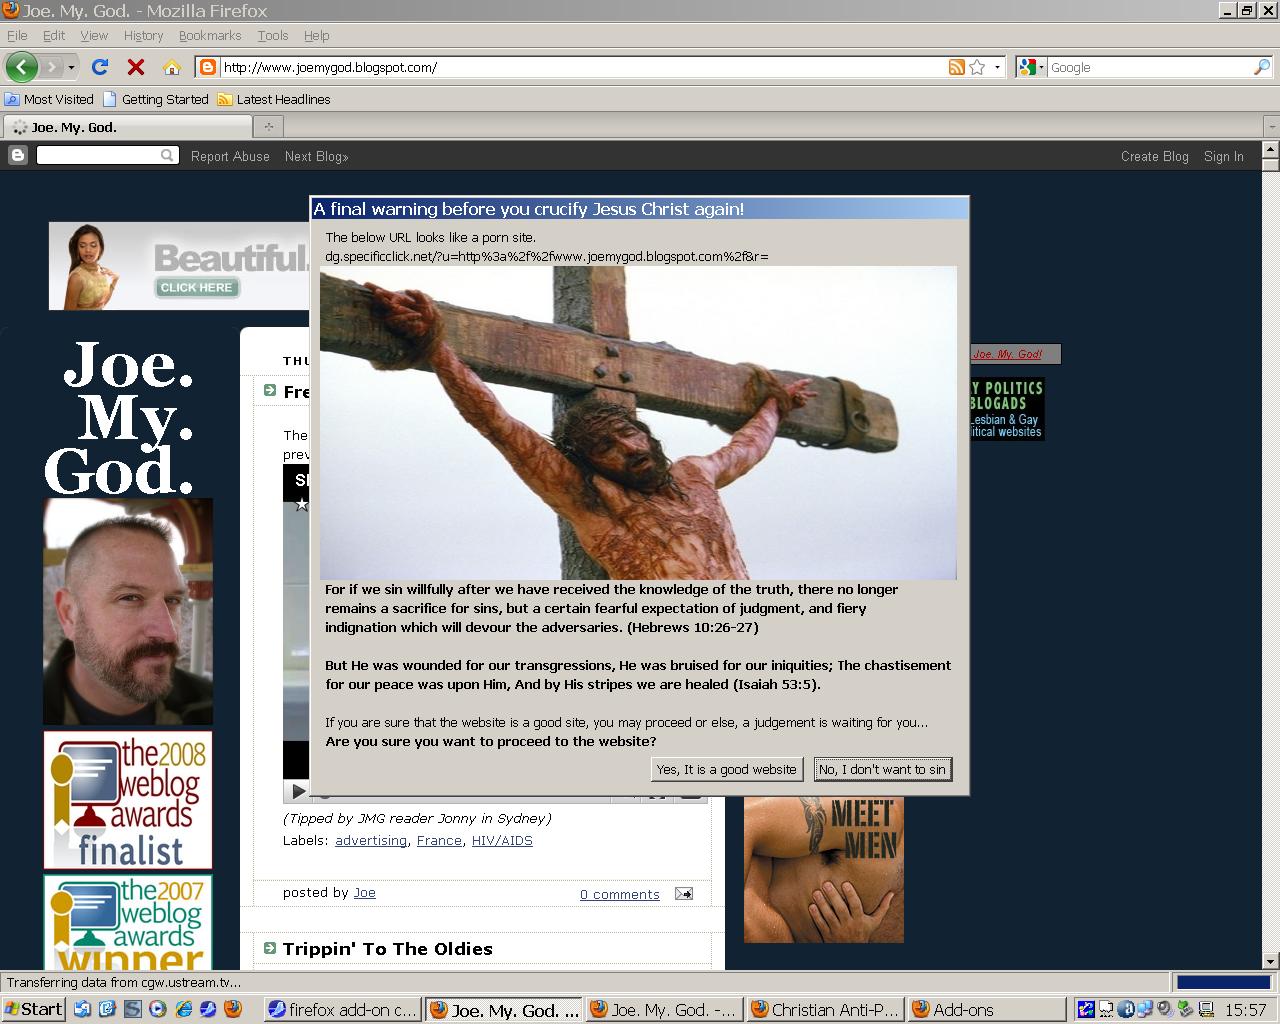Open the address bar URL history dropdown
The width and height of the screenshot is (1280, 1024).
point(997,67)
